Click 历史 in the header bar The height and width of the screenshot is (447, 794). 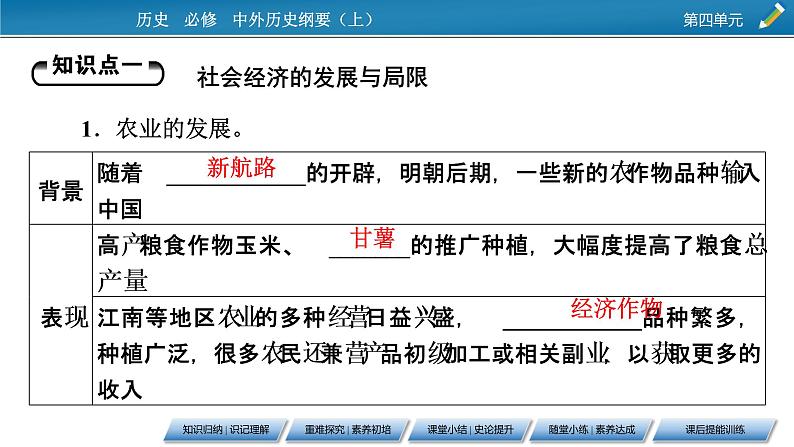point(151,20)
